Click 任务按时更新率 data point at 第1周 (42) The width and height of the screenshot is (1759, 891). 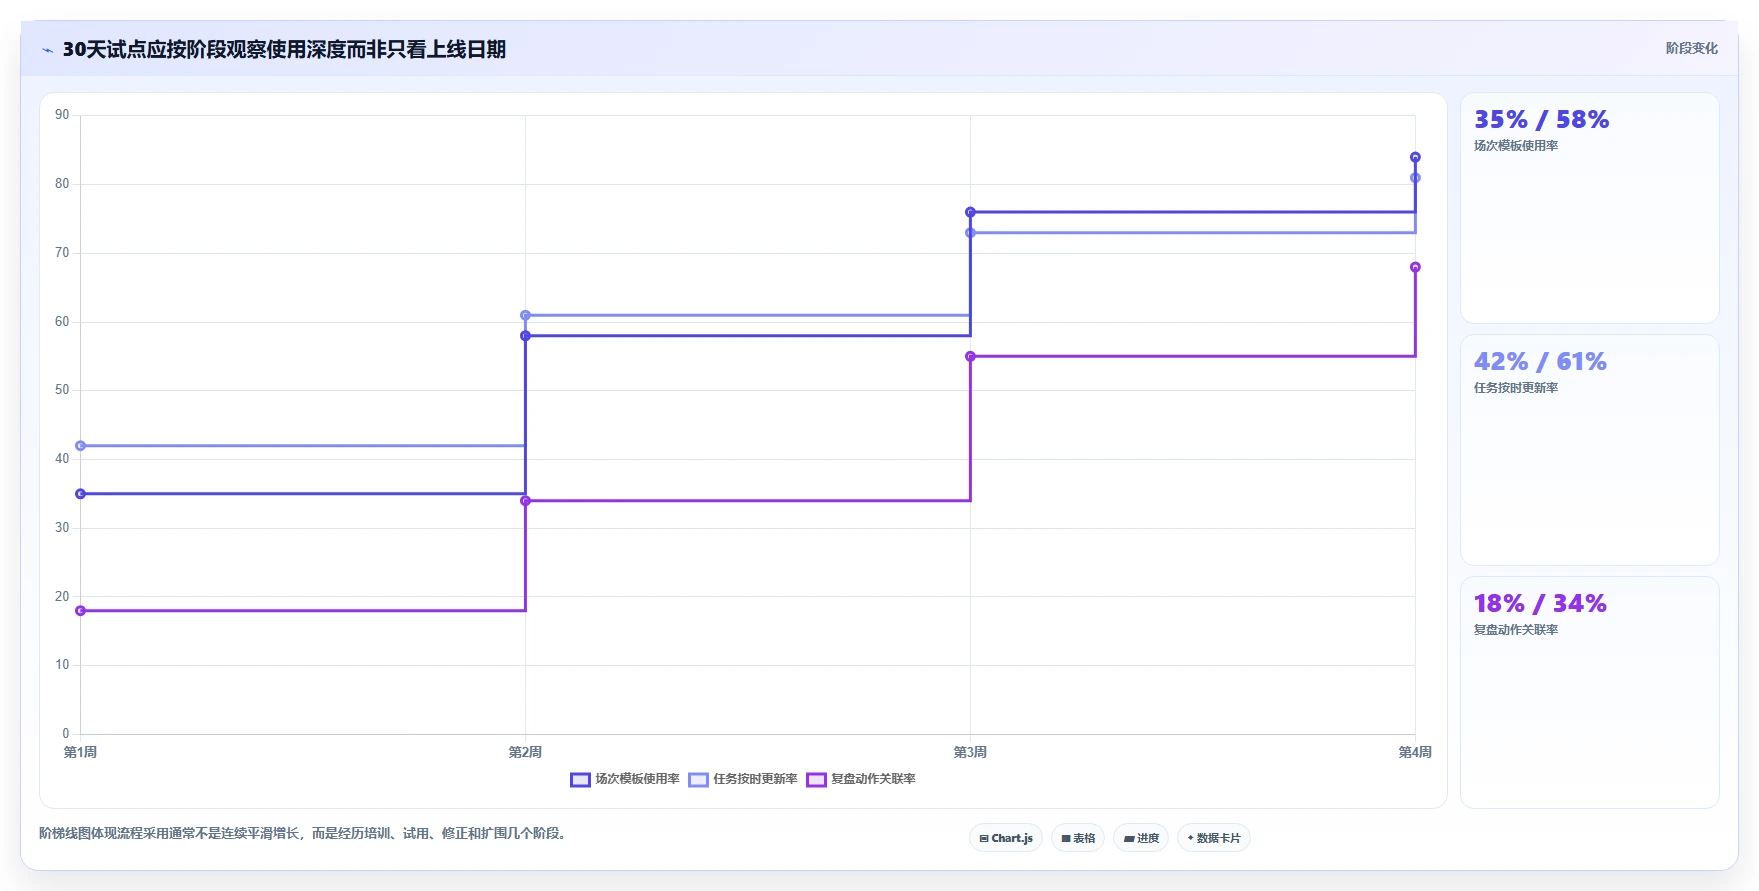[80, 446]
